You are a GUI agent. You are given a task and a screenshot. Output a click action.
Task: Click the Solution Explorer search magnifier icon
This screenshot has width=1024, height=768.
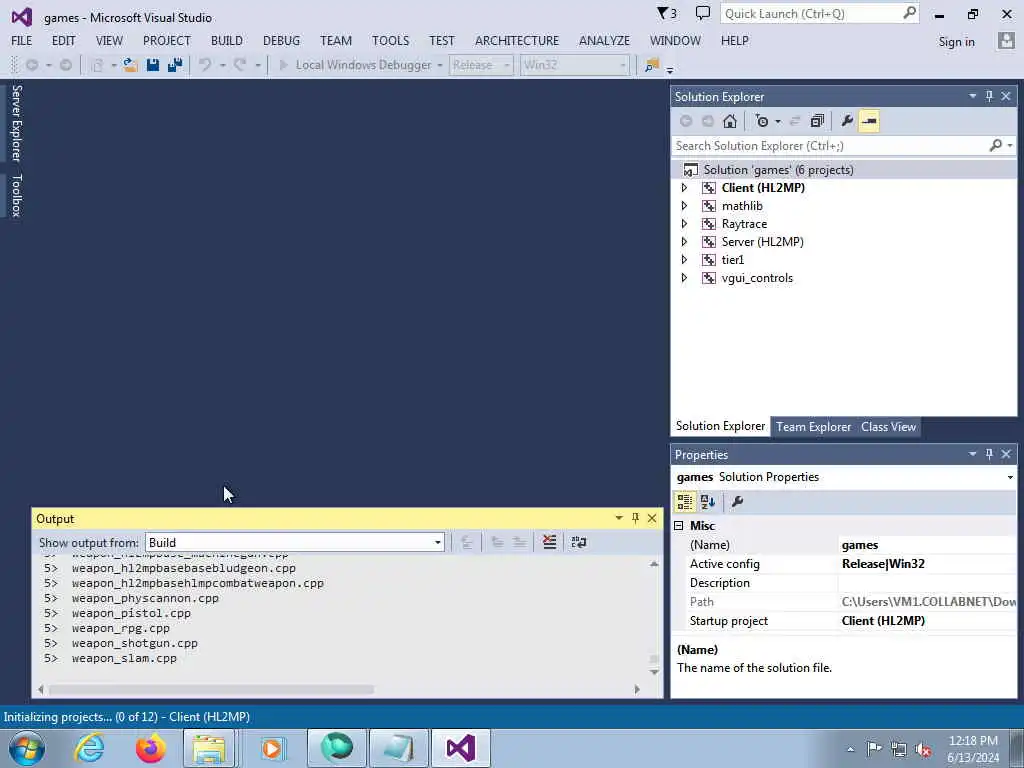click(996, 145)
